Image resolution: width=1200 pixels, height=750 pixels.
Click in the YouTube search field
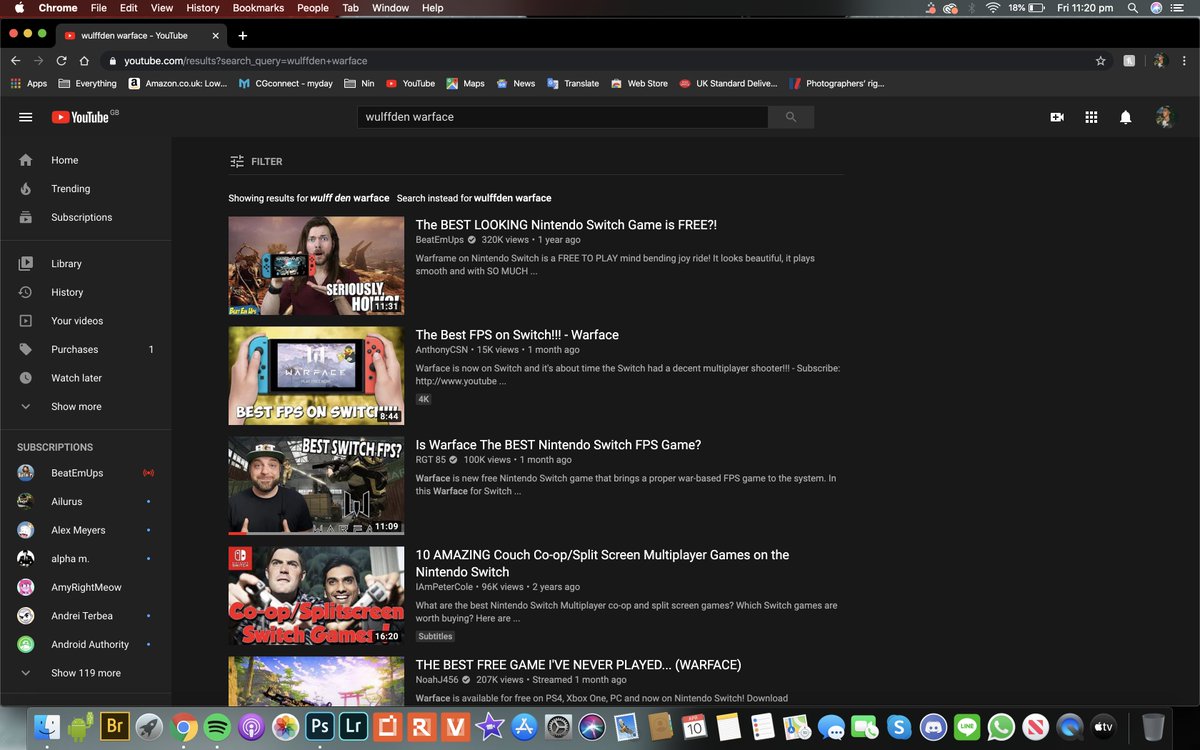562,117
